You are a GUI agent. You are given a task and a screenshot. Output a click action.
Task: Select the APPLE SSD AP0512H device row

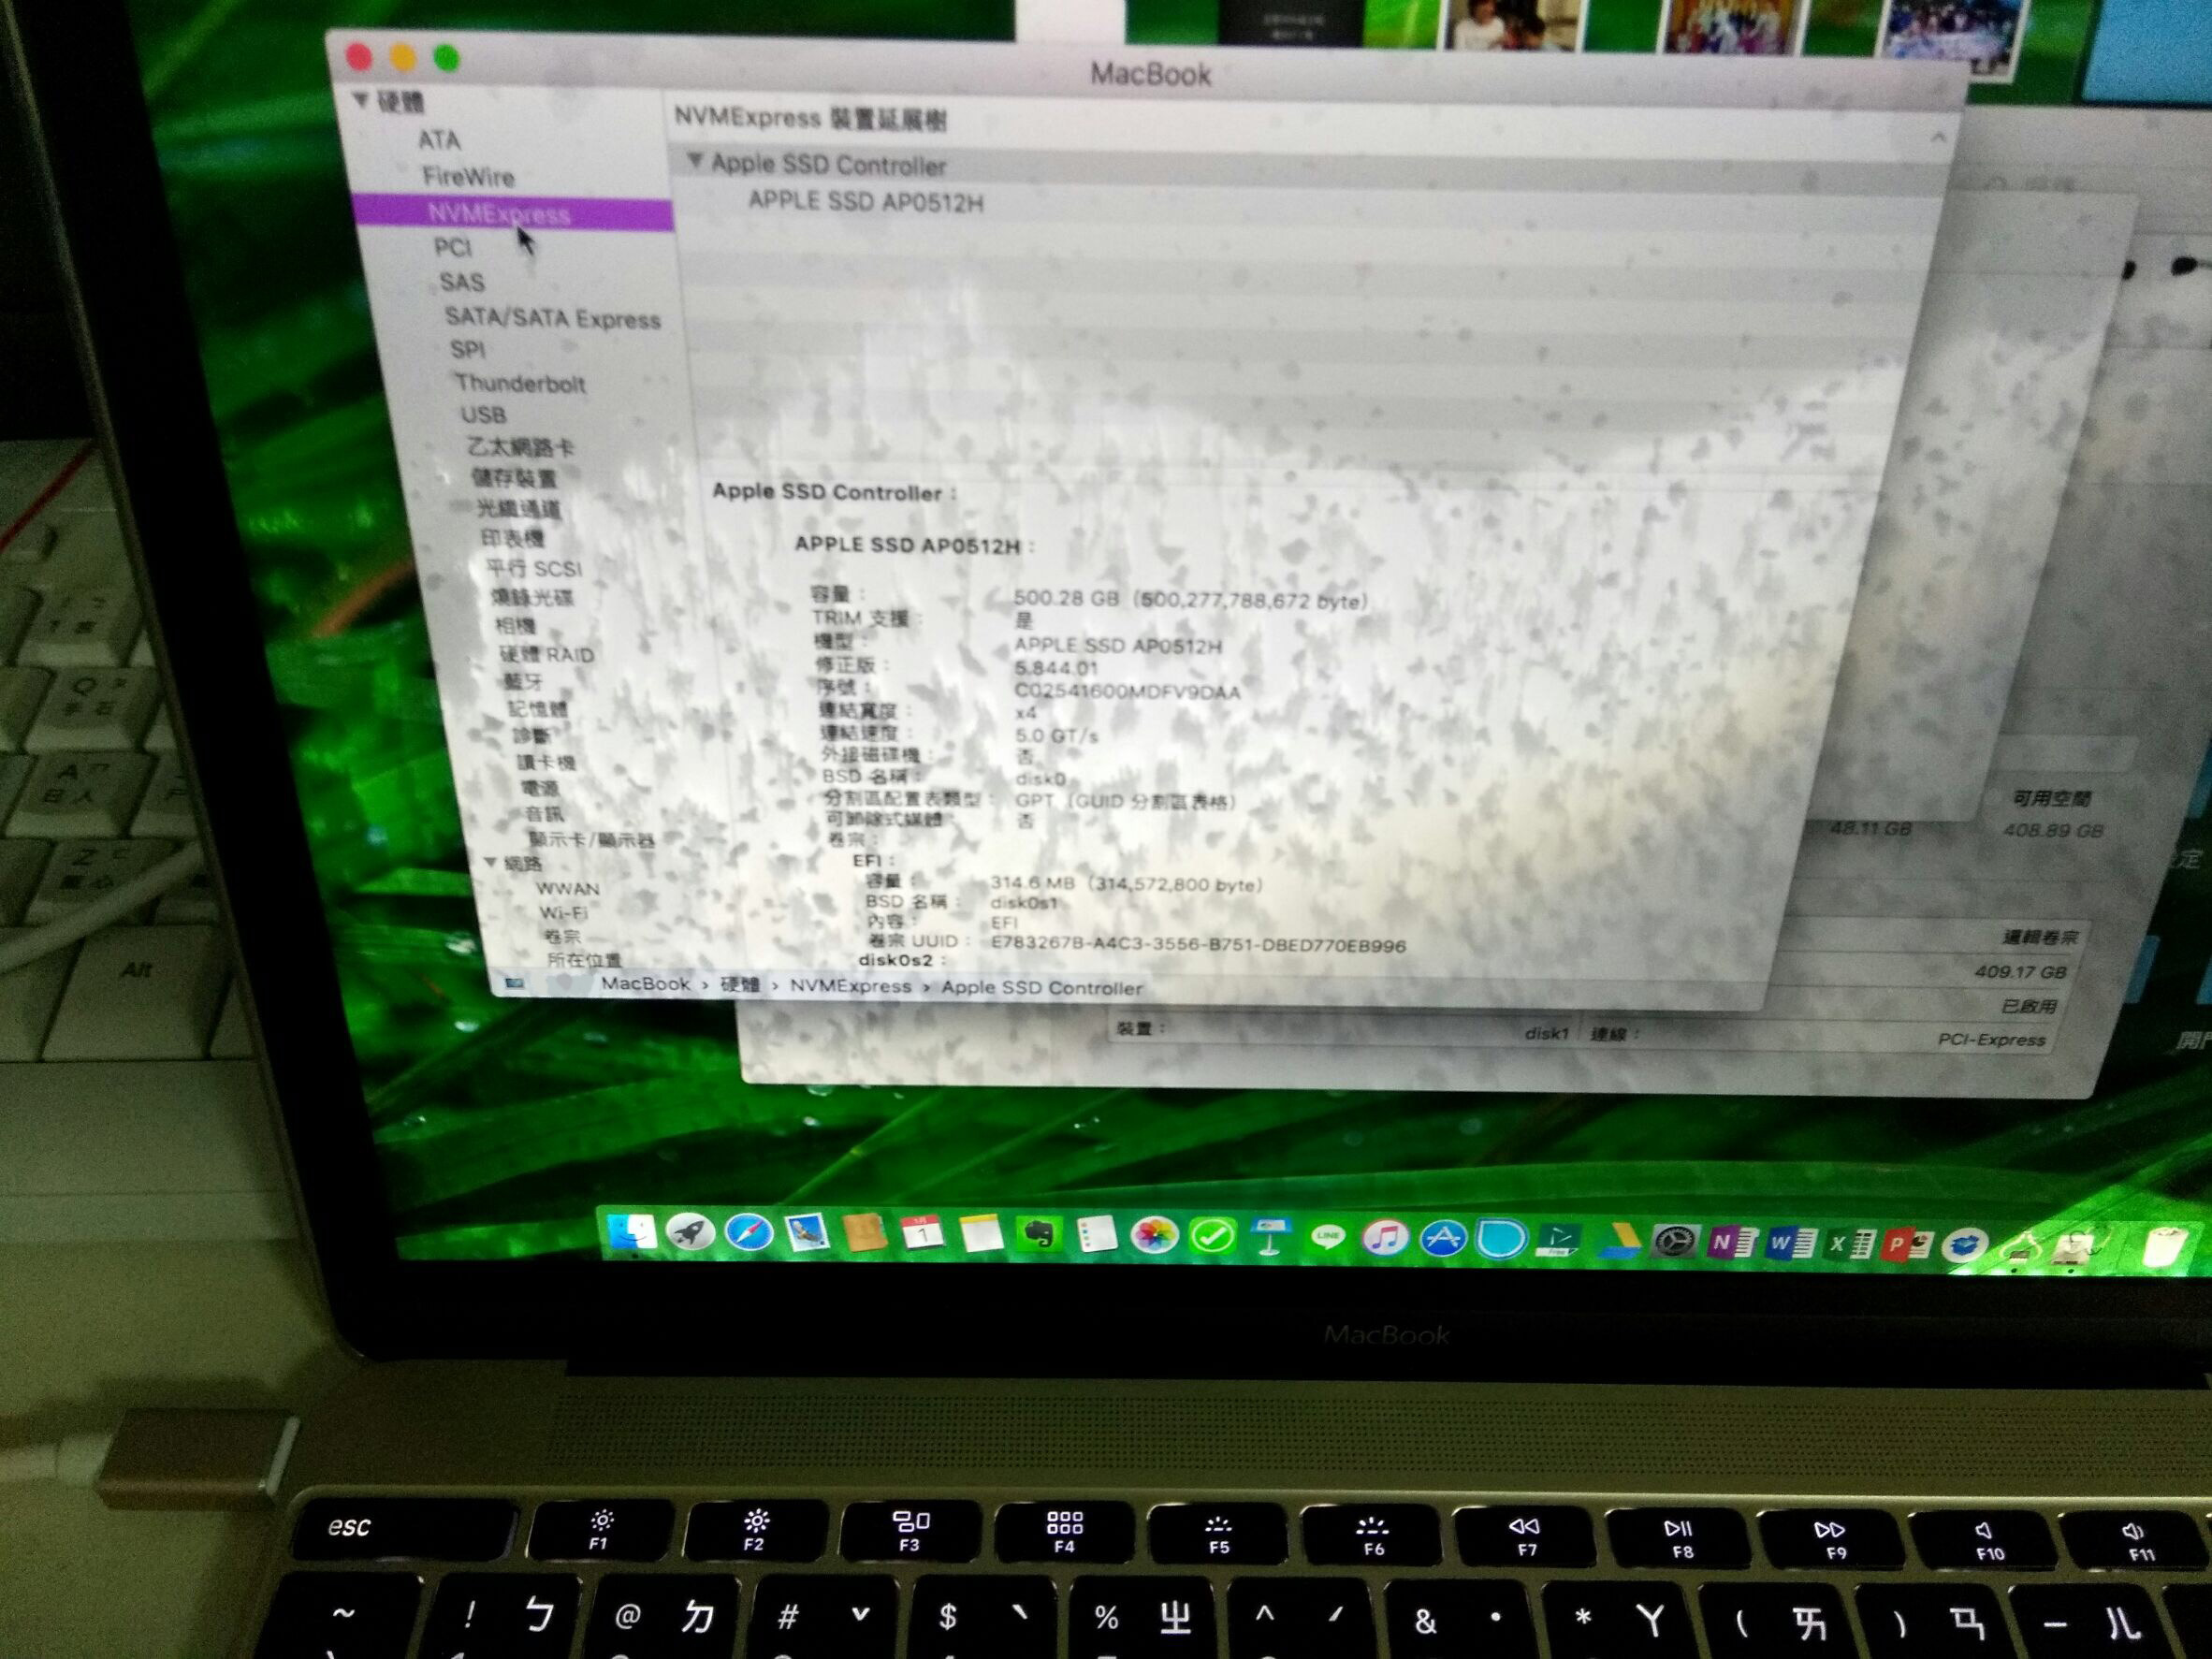pyautogui.click(x=865, y=203)
